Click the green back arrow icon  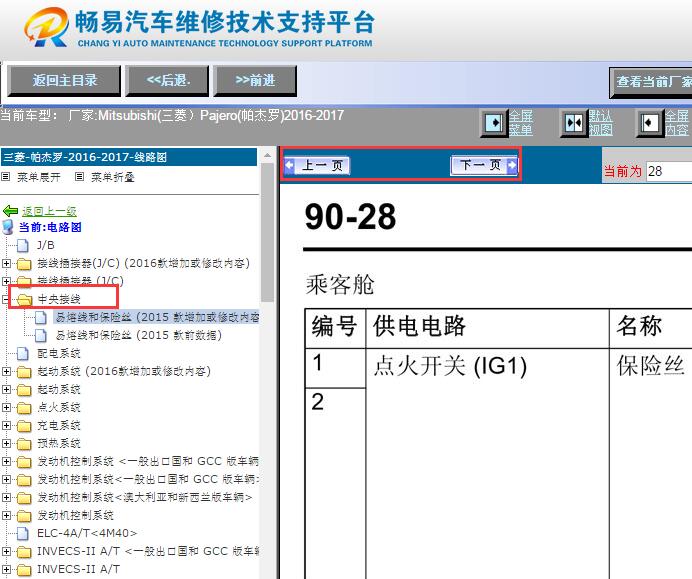click(10, 211)
